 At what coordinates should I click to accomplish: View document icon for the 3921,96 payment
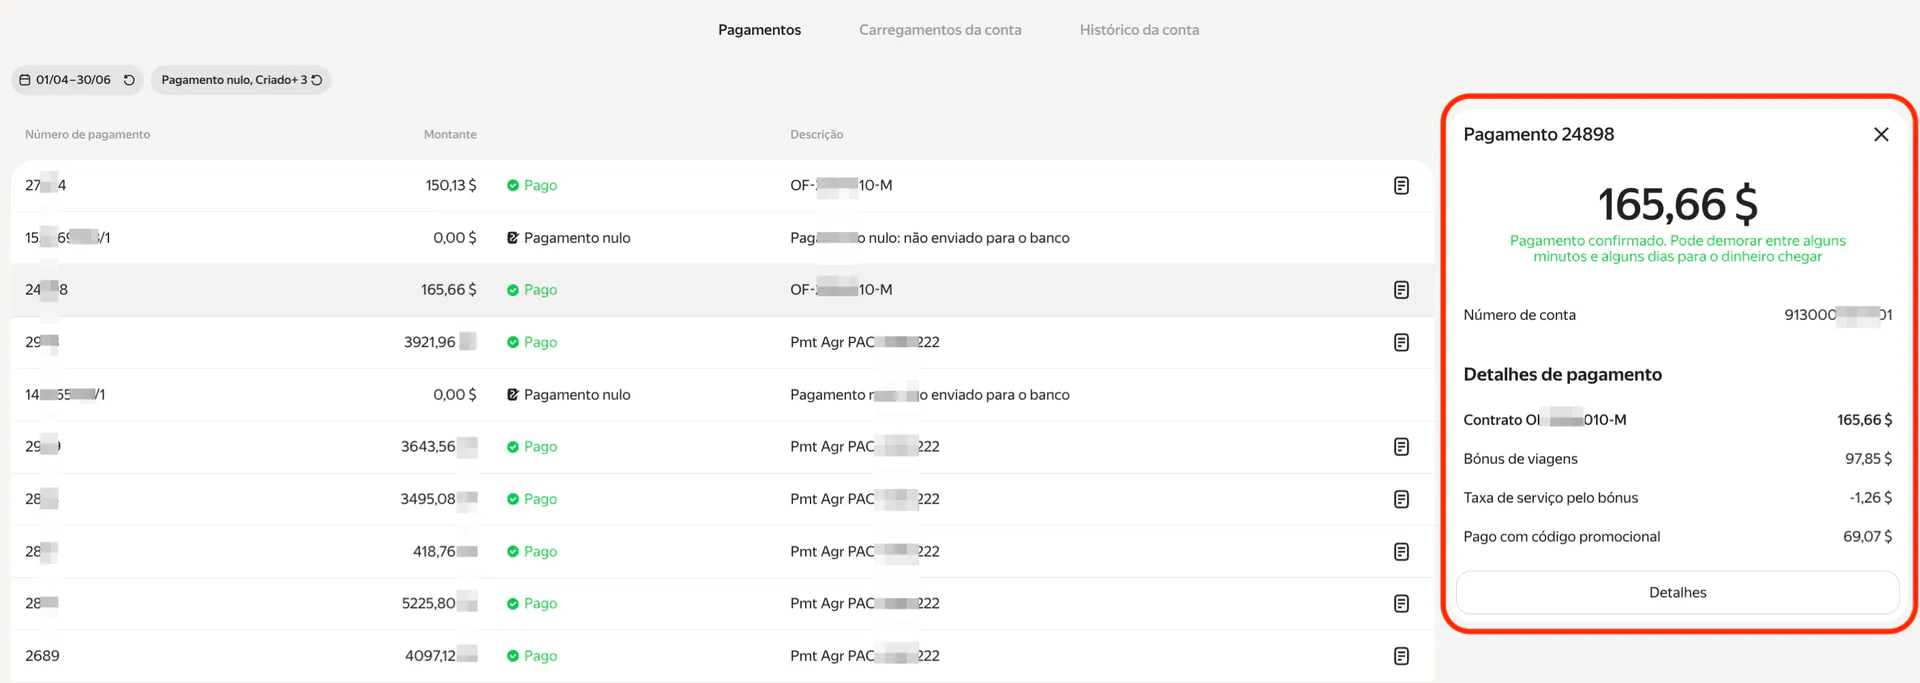1401,342
